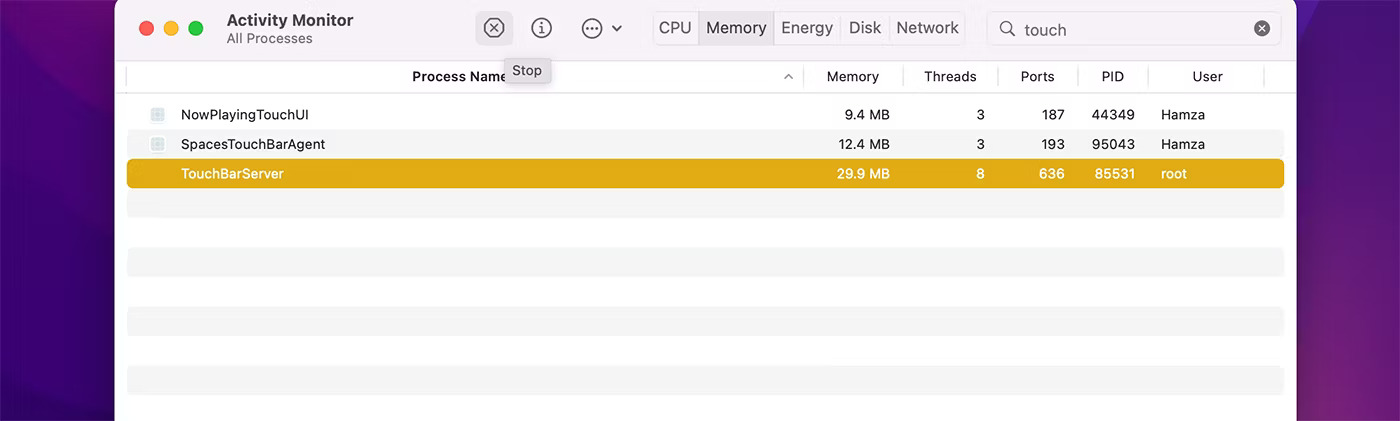Click PID 85531 cell

[x=1113, y=173]
